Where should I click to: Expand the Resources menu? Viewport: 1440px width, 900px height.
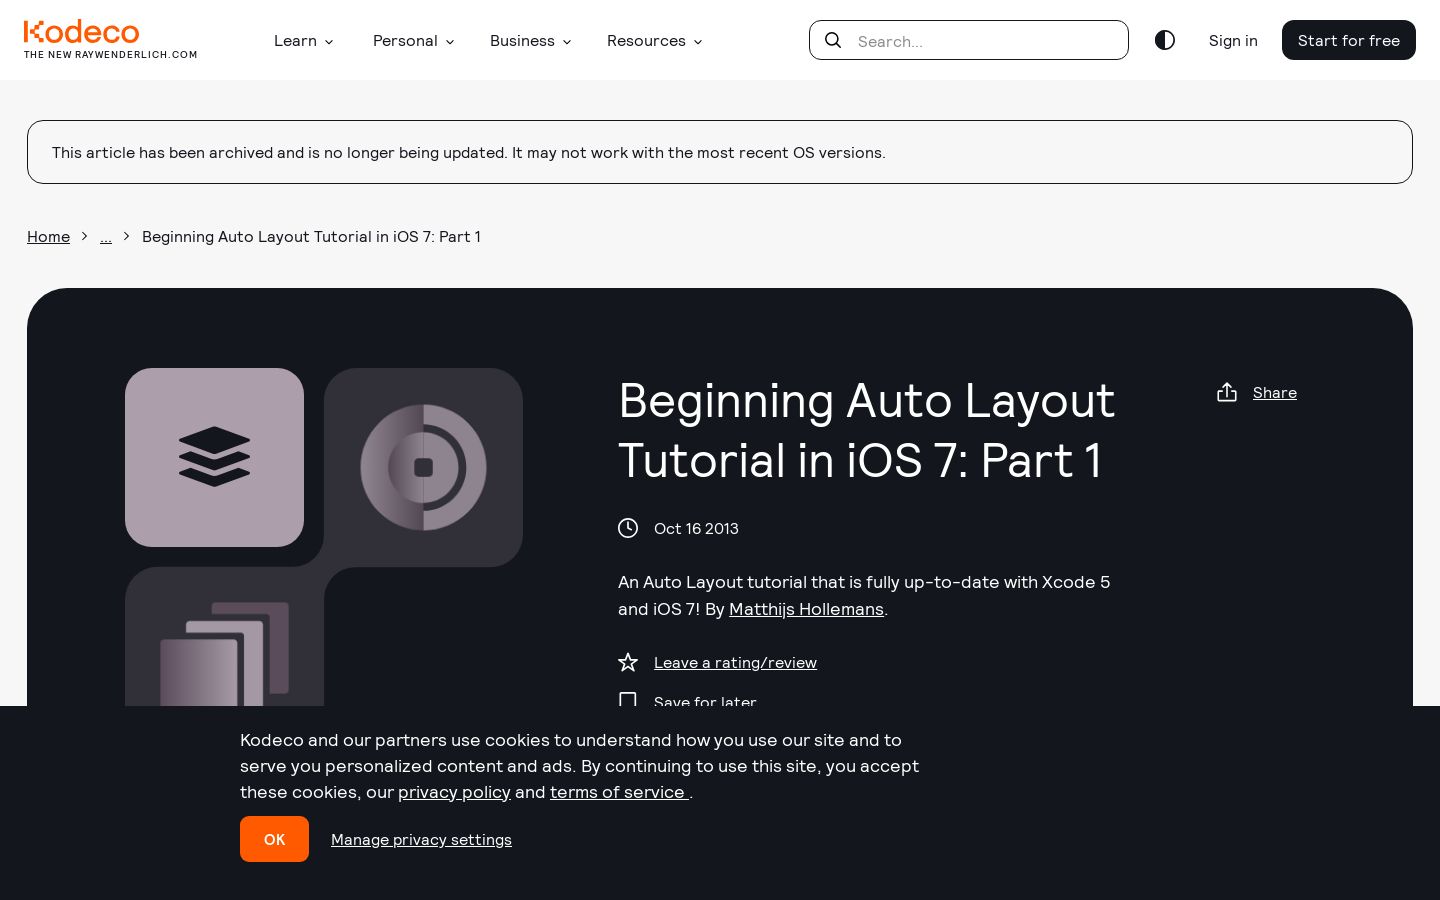[x=655, y=41]
